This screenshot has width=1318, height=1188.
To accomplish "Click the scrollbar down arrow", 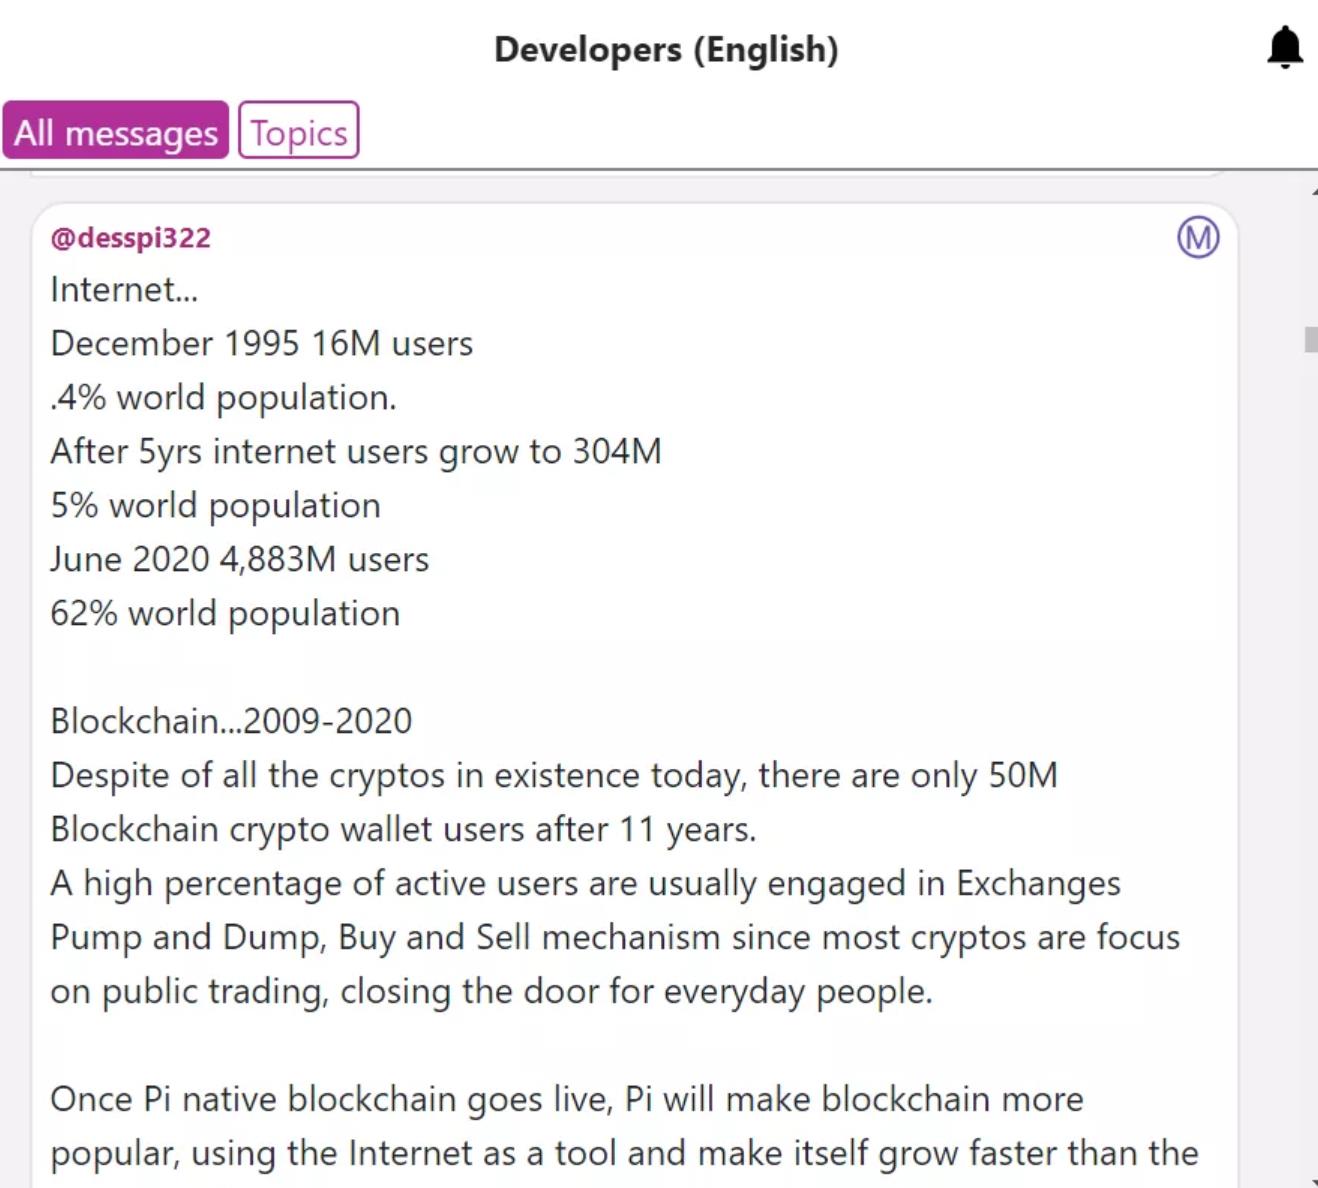I will click(x=1313, y=1182).
